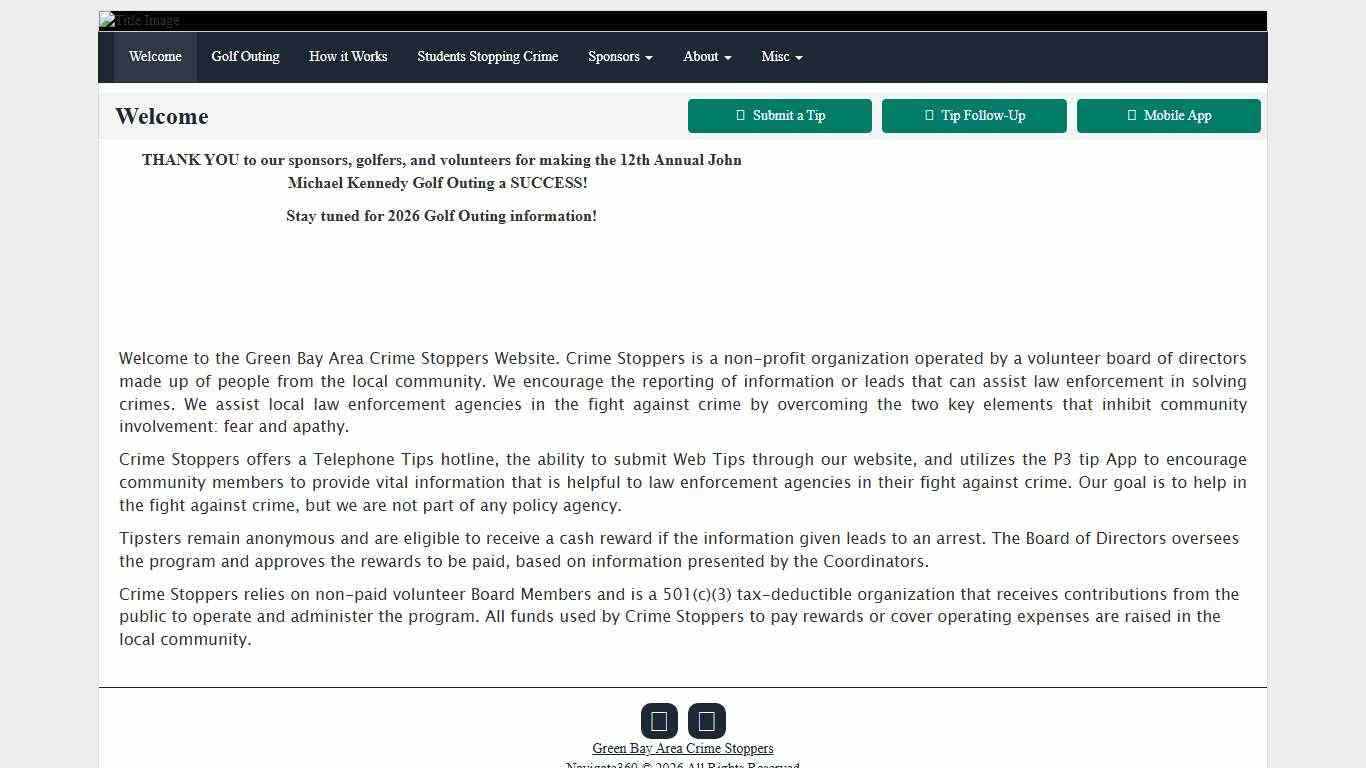The width and height of the screenshot is (1366, 768).
Task: Click the Green Bay Area Crime Stoppers footer link
Action: [x=683, y=748]
